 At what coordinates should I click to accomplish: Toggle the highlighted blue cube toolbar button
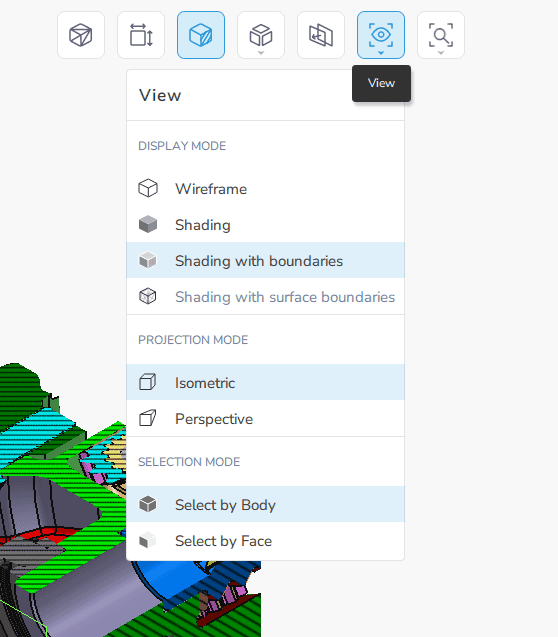point(201,35)
